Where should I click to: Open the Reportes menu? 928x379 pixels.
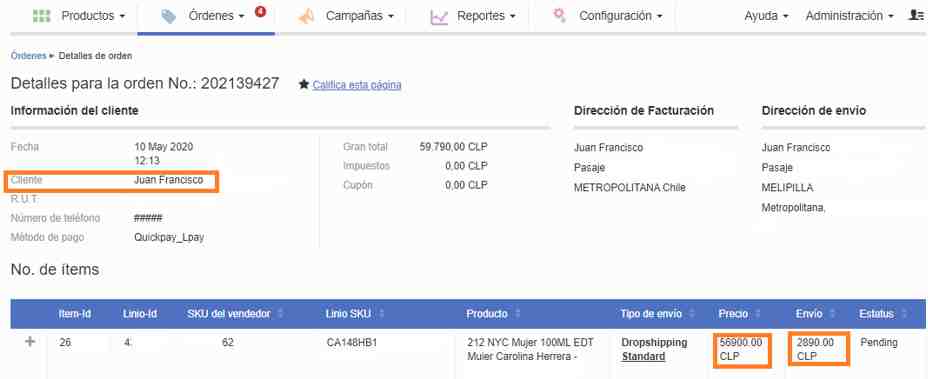click(486, 16)
